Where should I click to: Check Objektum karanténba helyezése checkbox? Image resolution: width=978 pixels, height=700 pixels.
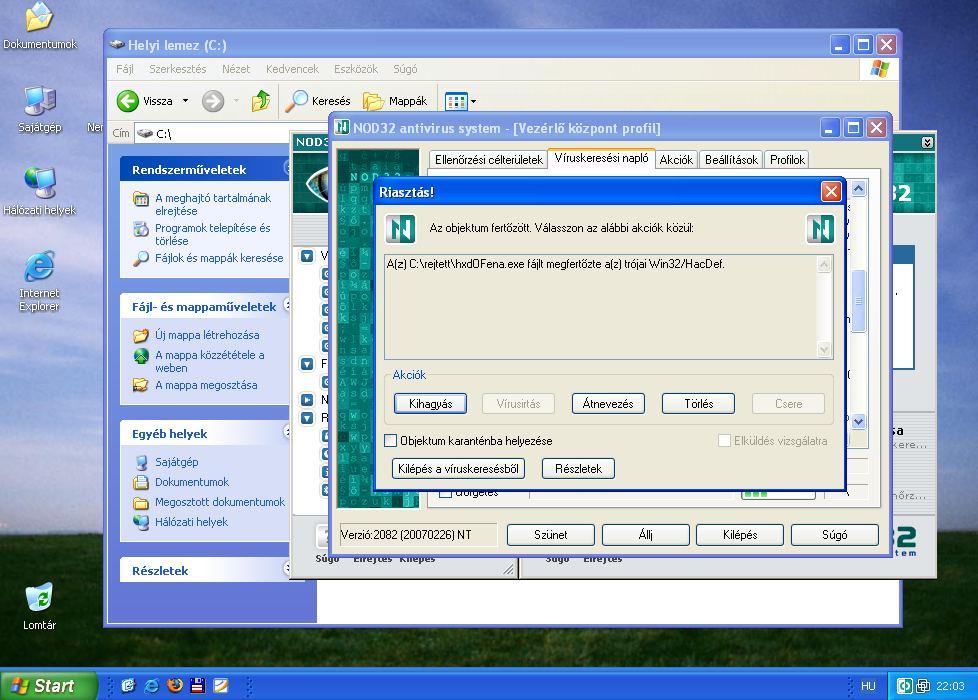click(x=391, y=440)
